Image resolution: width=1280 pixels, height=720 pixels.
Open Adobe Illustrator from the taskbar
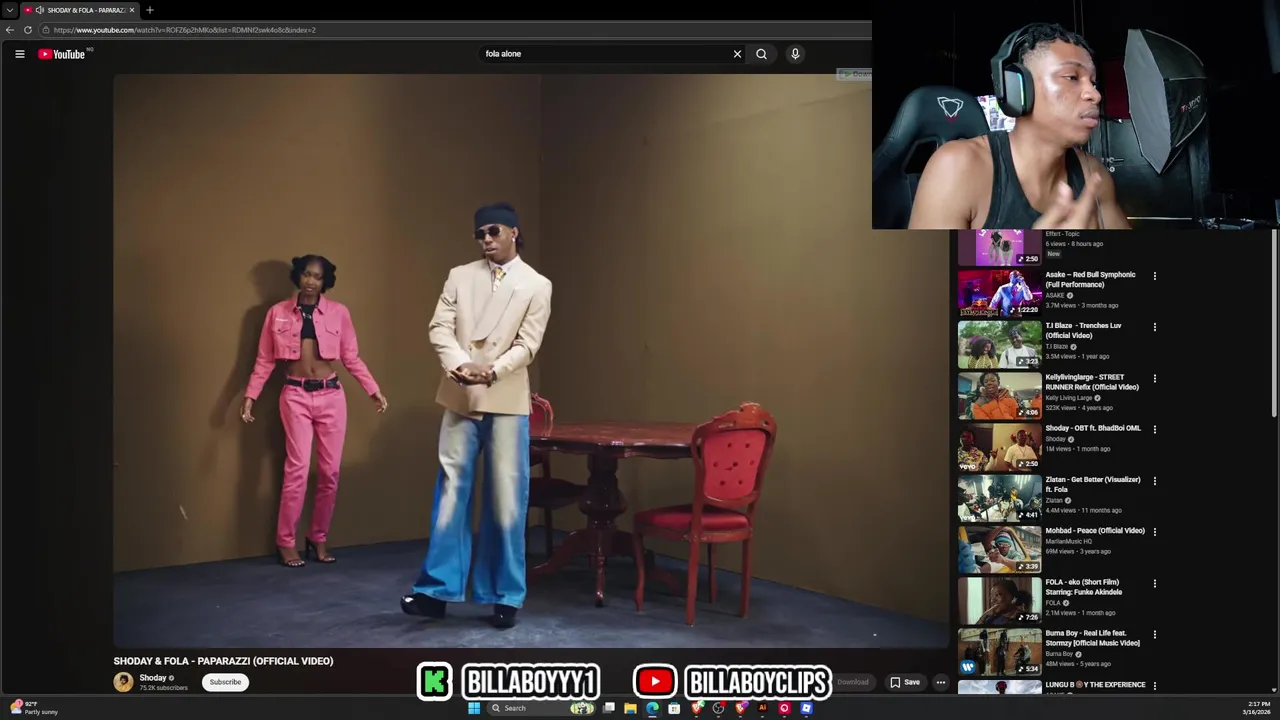[x=762, y=708]
